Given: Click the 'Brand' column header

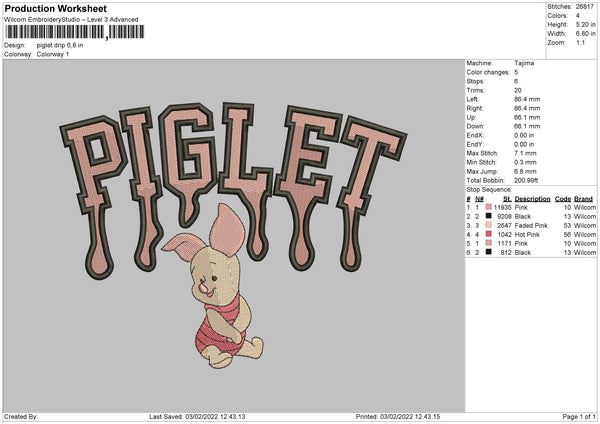Looking at the screenshot, I should click(x=584, y=199).
